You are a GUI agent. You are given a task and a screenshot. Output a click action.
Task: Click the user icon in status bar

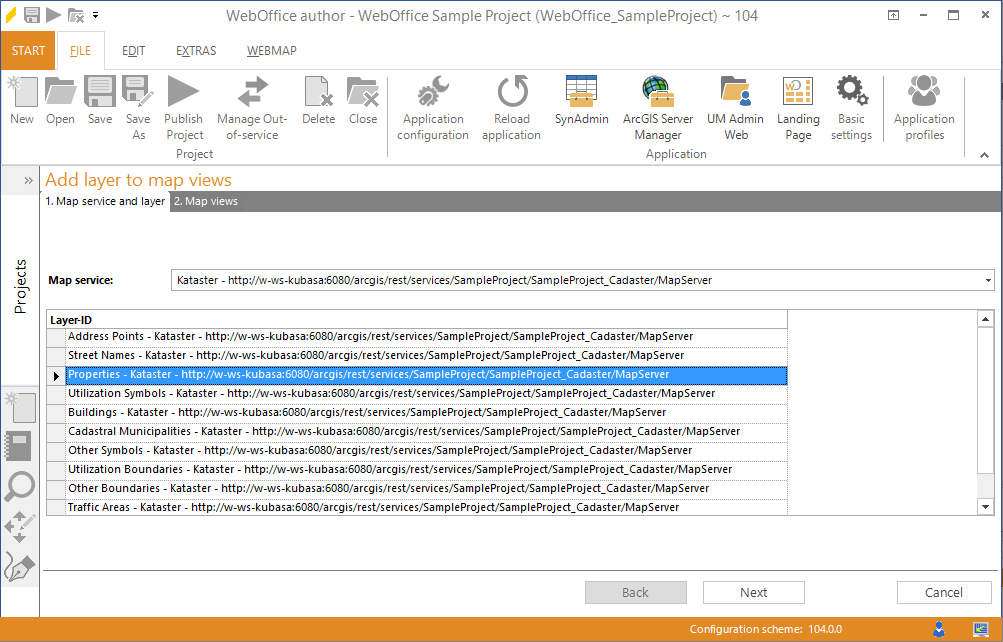coord(938,630)
